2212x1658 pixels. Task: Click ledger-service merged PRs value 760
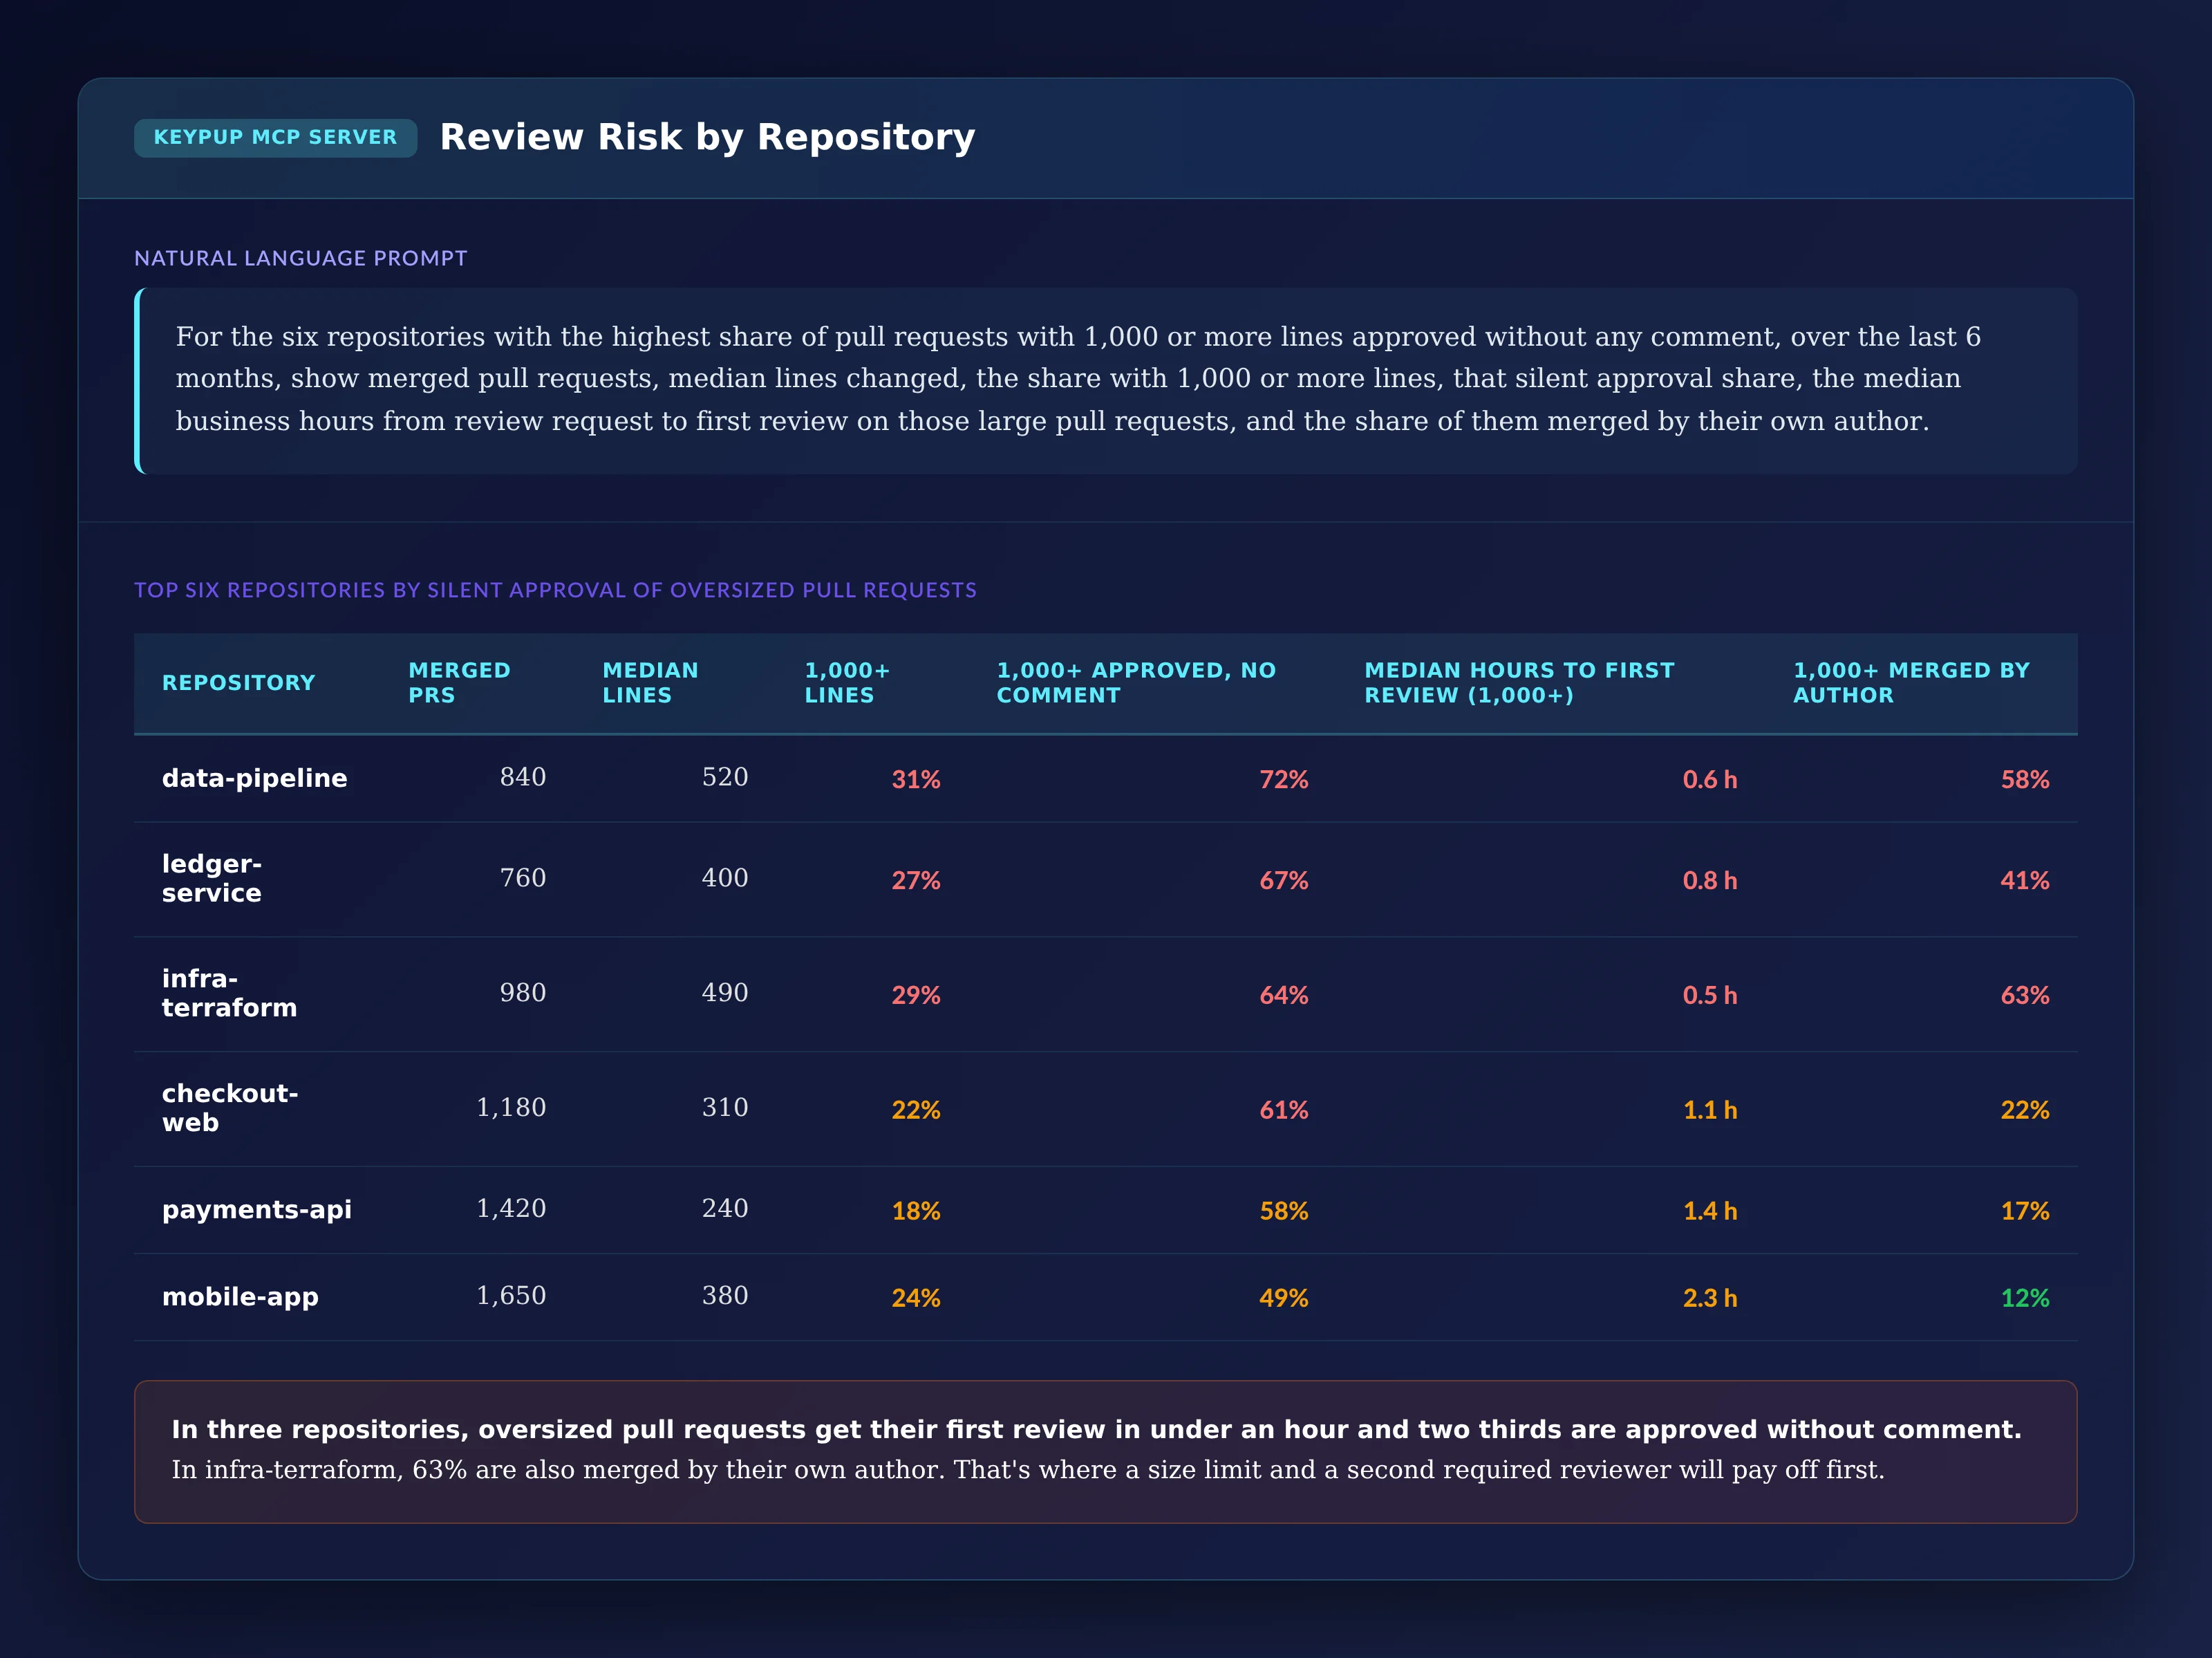coord(523,878)
